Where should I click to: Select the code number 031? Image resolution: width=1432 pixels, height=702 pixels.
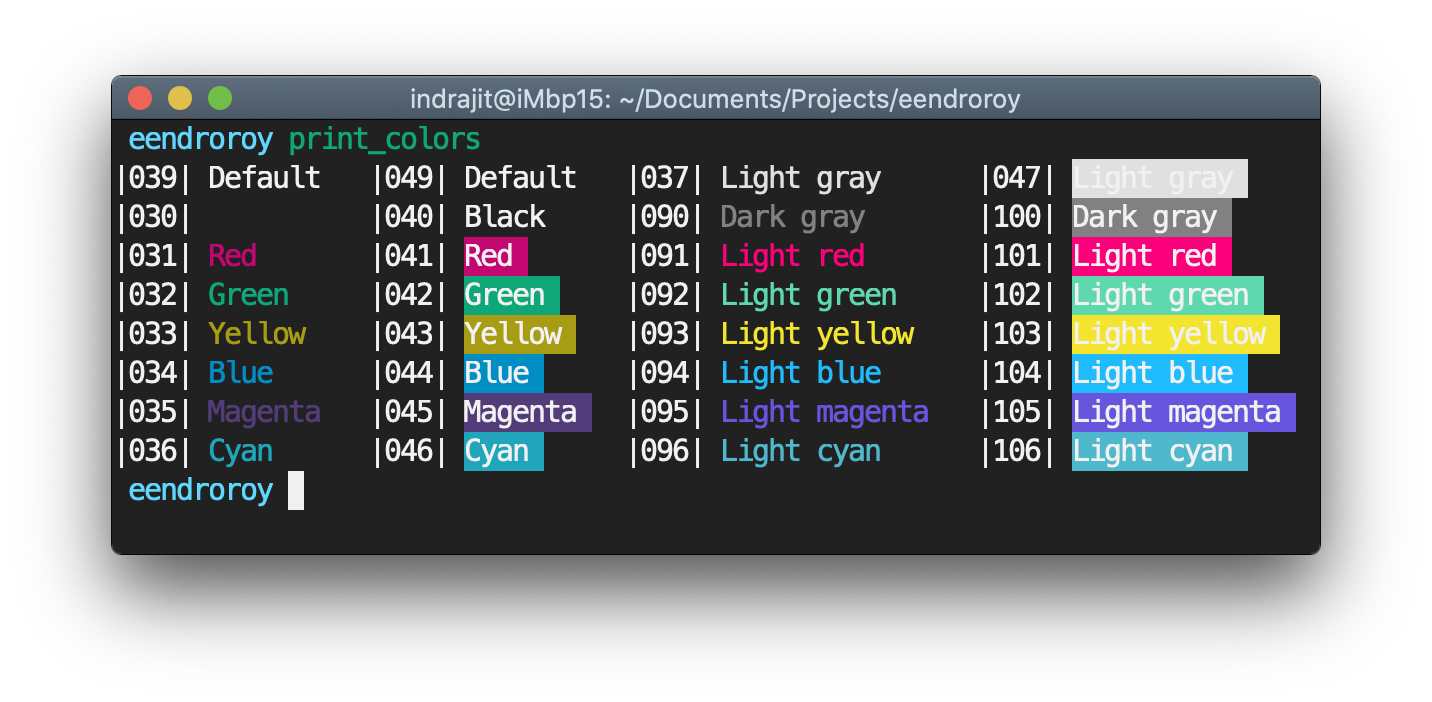(152, 256)
